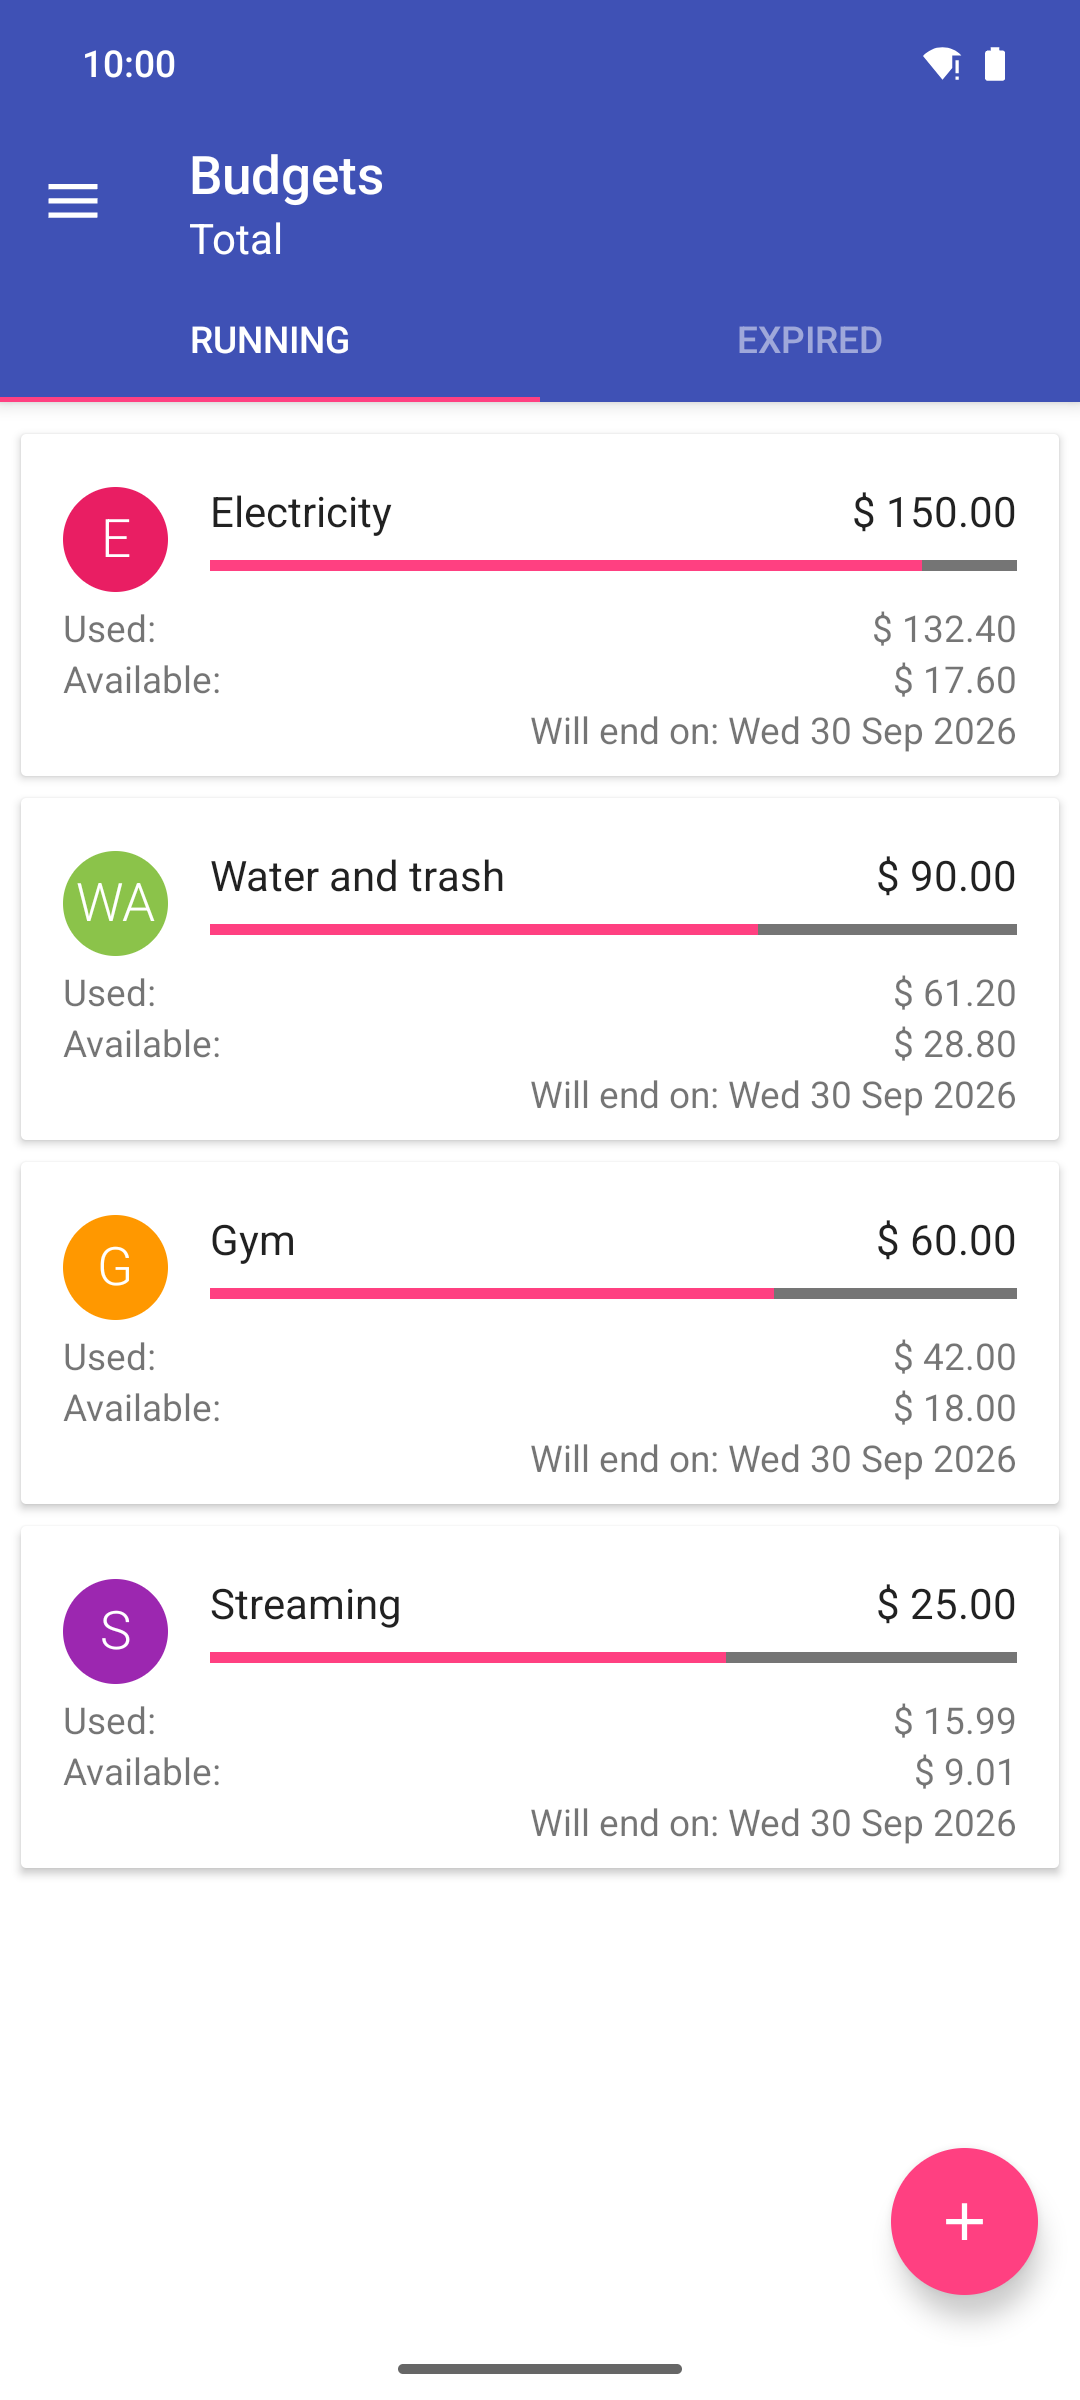This screenshot has height=2400, width=1080.
Task: Select the orange Gym G icon
Action: pyautogui.click(x=115, y=1267)
